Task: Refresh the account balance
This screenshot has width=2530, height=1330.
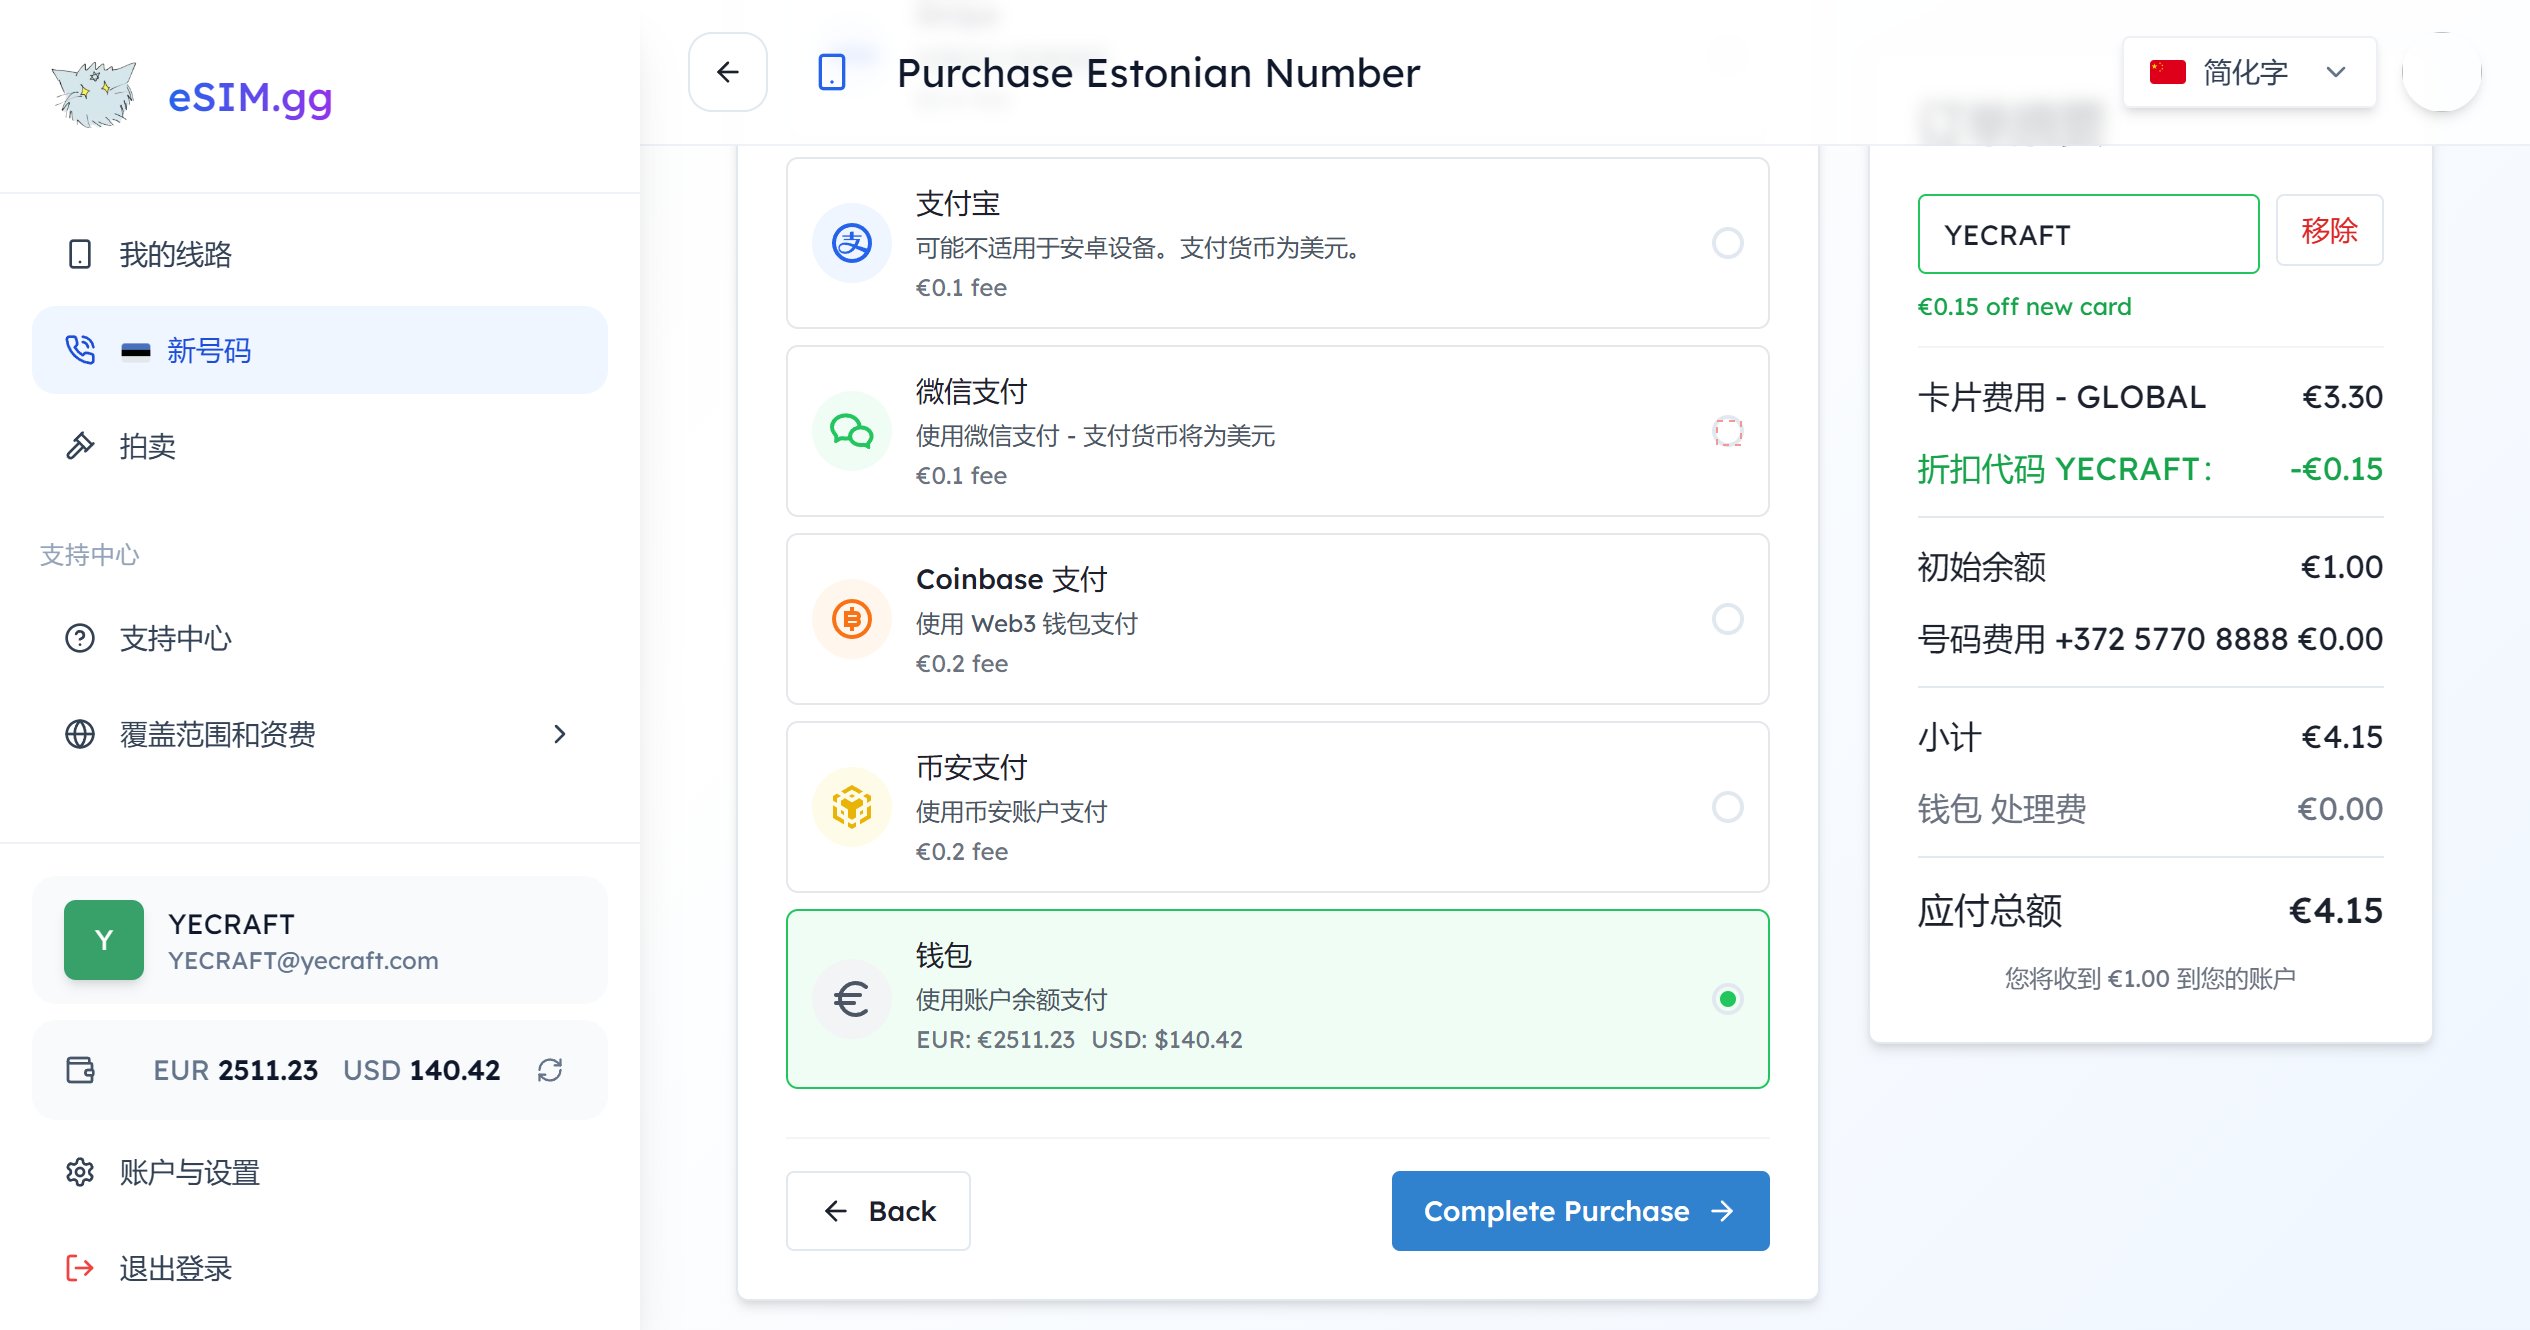Action: (549, 1070)
